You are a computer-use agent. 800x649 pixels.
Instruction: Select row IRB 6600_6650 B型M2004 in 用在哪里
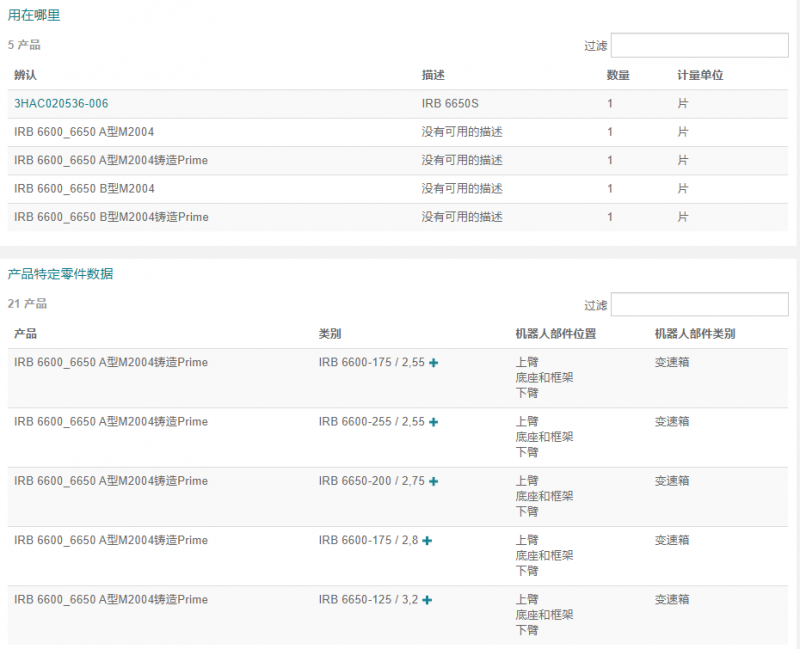pos(397,189)
